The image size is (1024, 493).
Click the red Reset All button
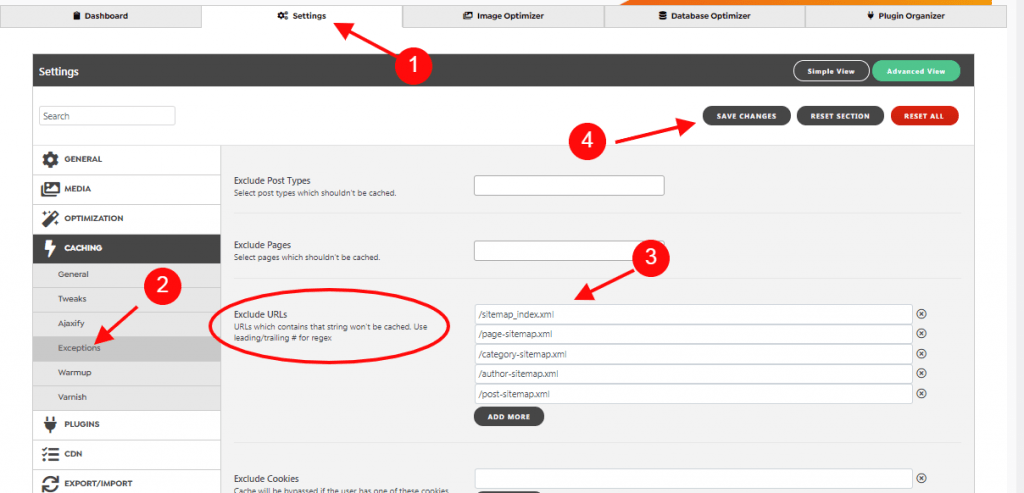[x=924, y=116]
